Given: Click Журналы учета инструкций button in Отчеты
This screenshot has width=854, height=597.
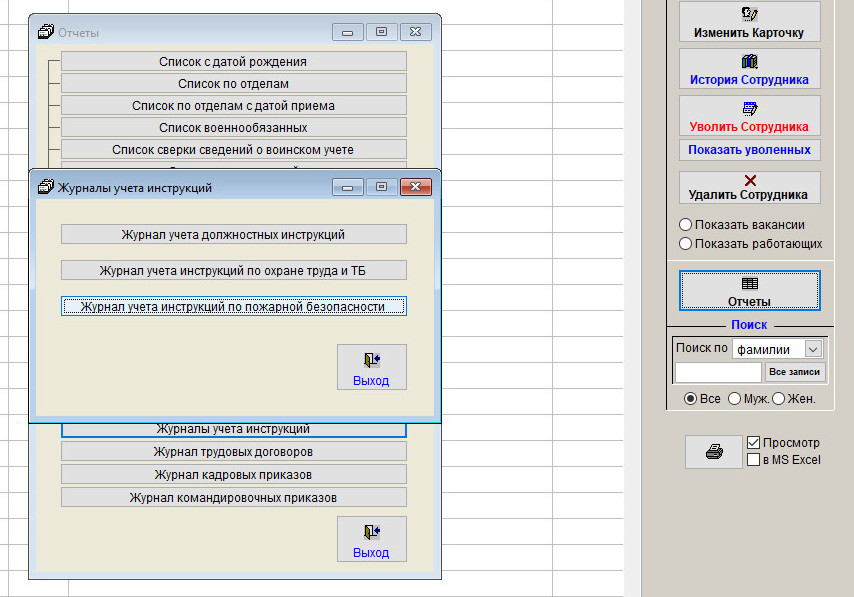Looking at the screenshot, I should (234, 429).
